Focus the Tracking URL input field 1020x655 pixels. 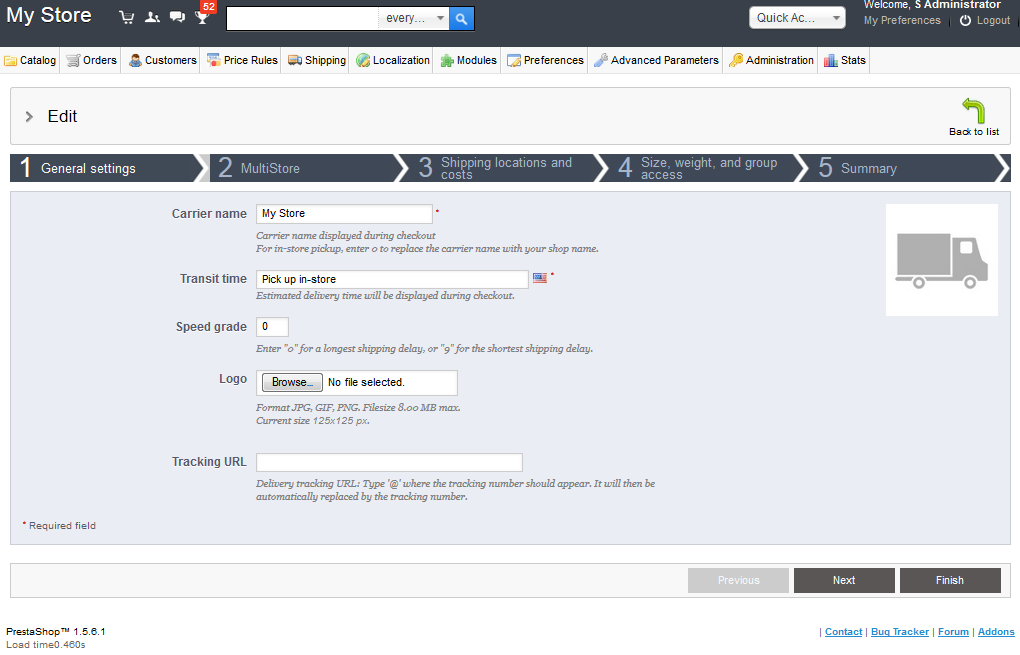[x=389, y=462]
